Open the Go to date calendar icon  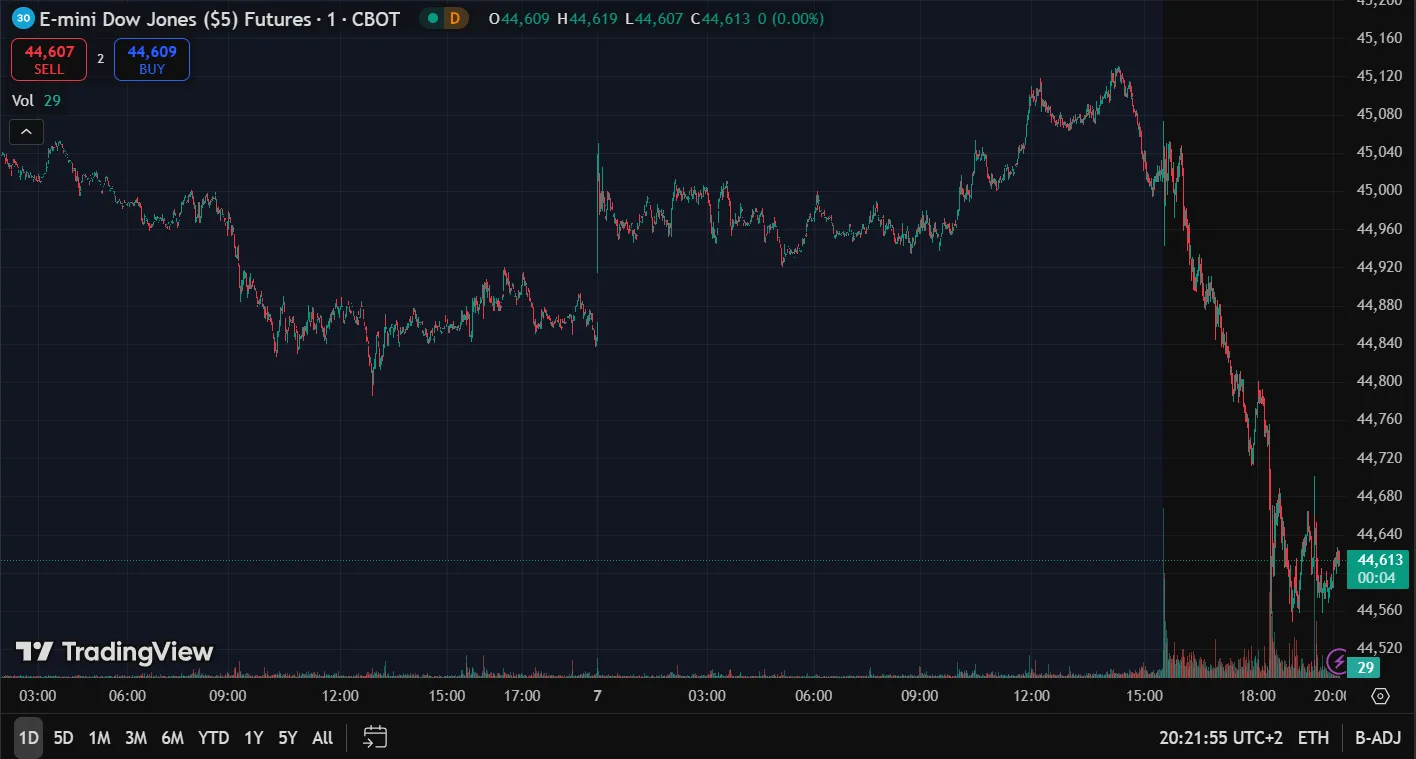coord(375,738)
